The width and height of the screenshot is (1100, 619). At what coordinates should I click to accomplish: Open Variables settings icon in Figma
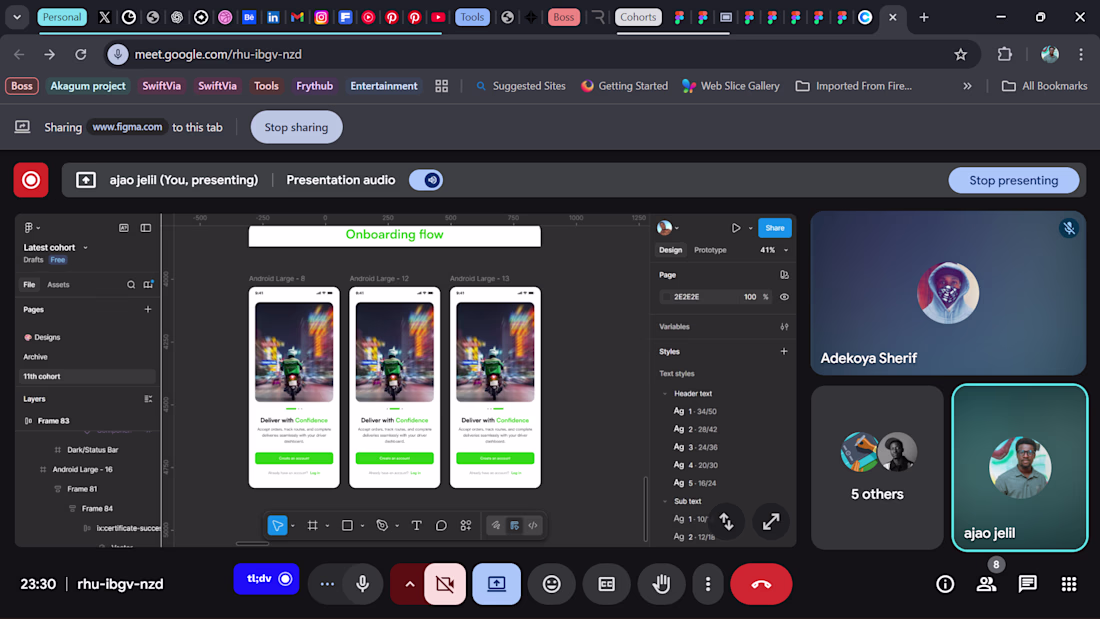tap(784, 326)
